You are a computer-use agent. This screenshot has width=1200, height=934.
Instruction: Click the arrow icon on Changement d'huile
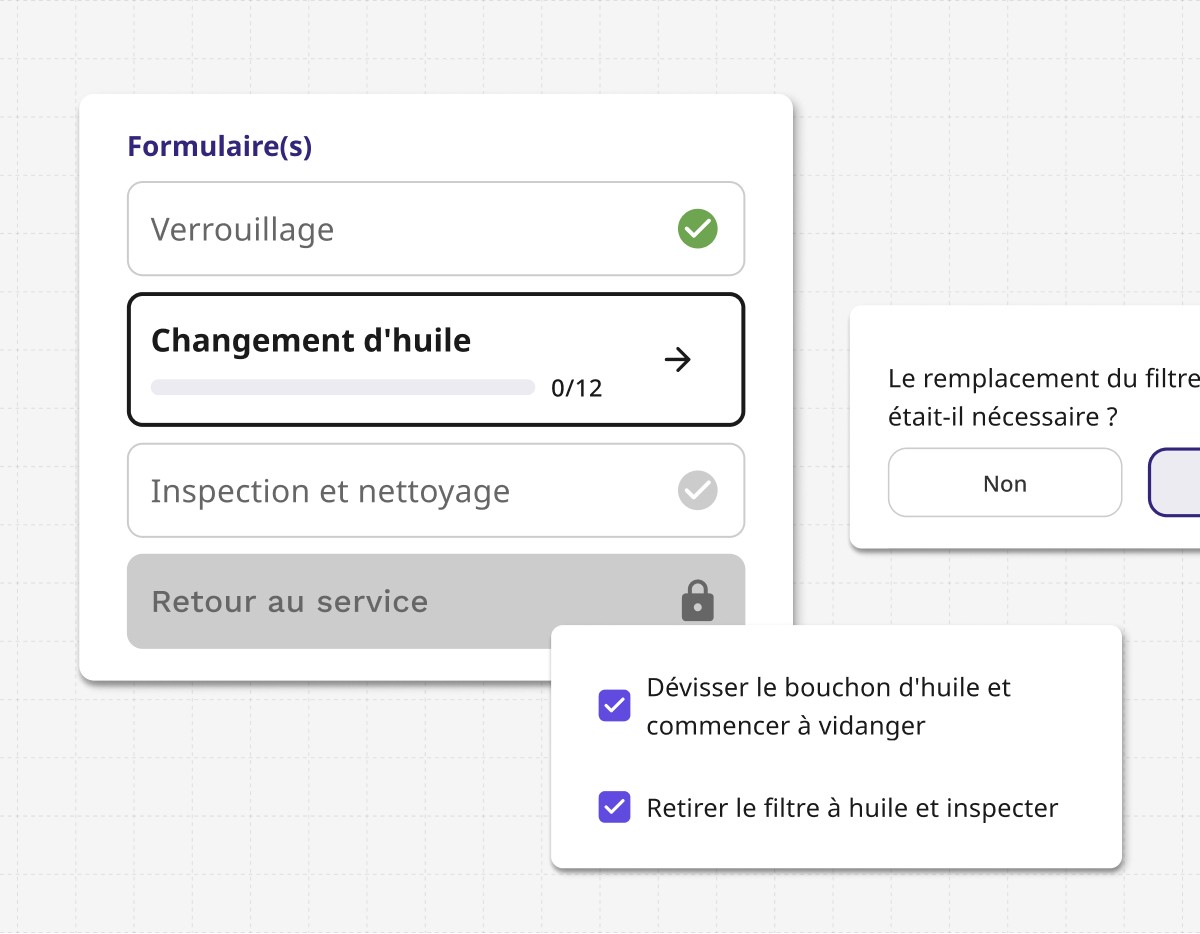(x=678, y=360)
